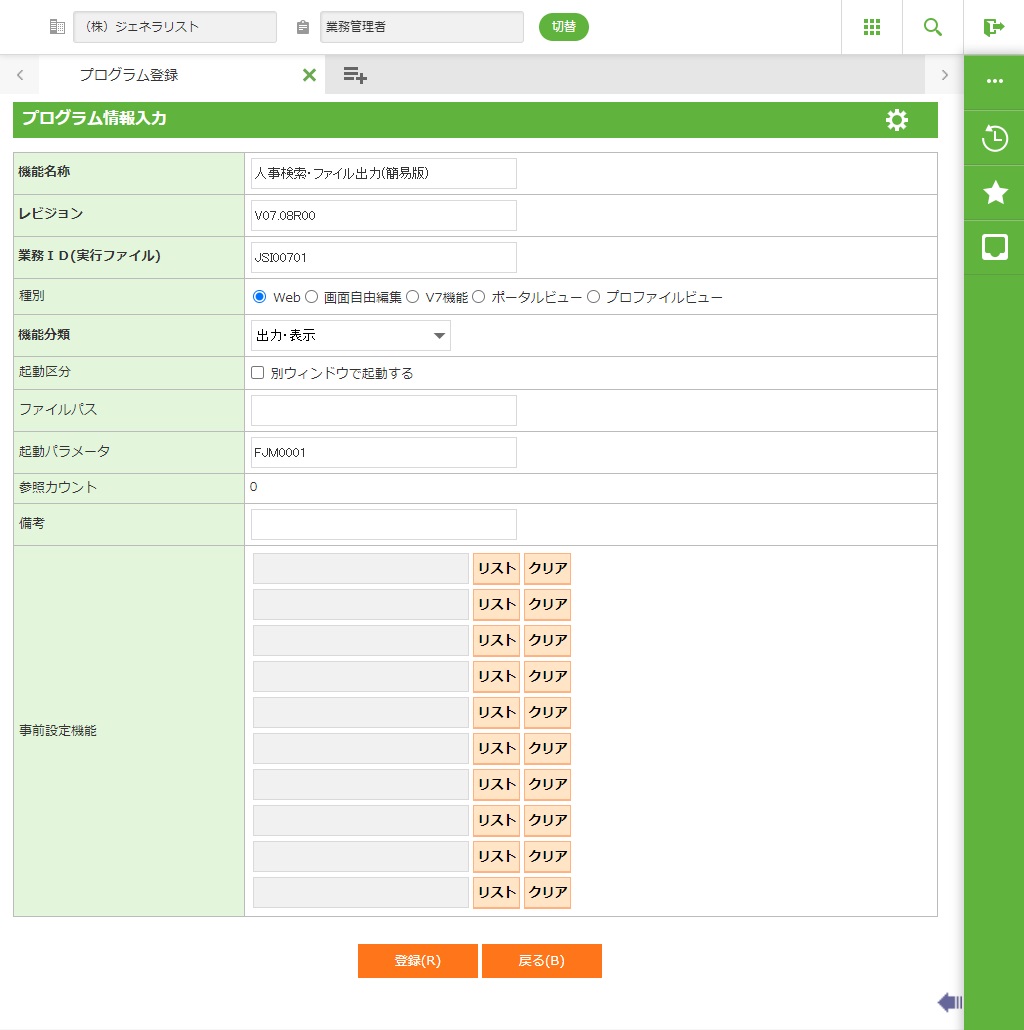Screen dimensions: 1024x1030
Task: Select the 画面自由編集 radio button
Action: 311,297
